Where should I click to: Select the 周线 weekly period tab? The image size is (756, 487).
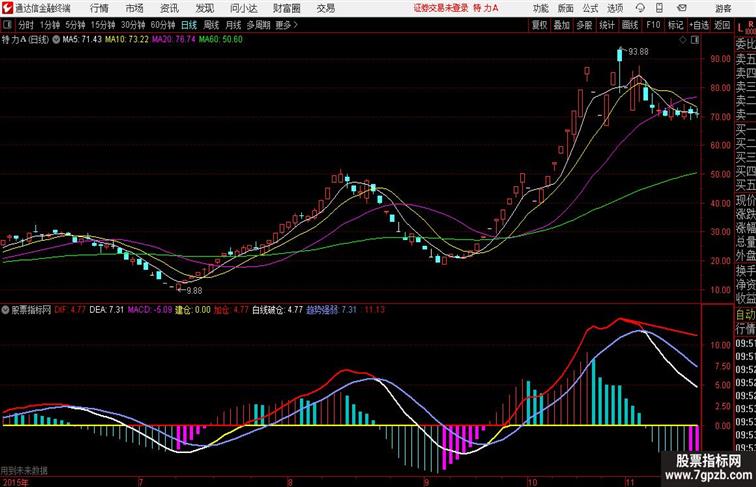click(211, 25)
